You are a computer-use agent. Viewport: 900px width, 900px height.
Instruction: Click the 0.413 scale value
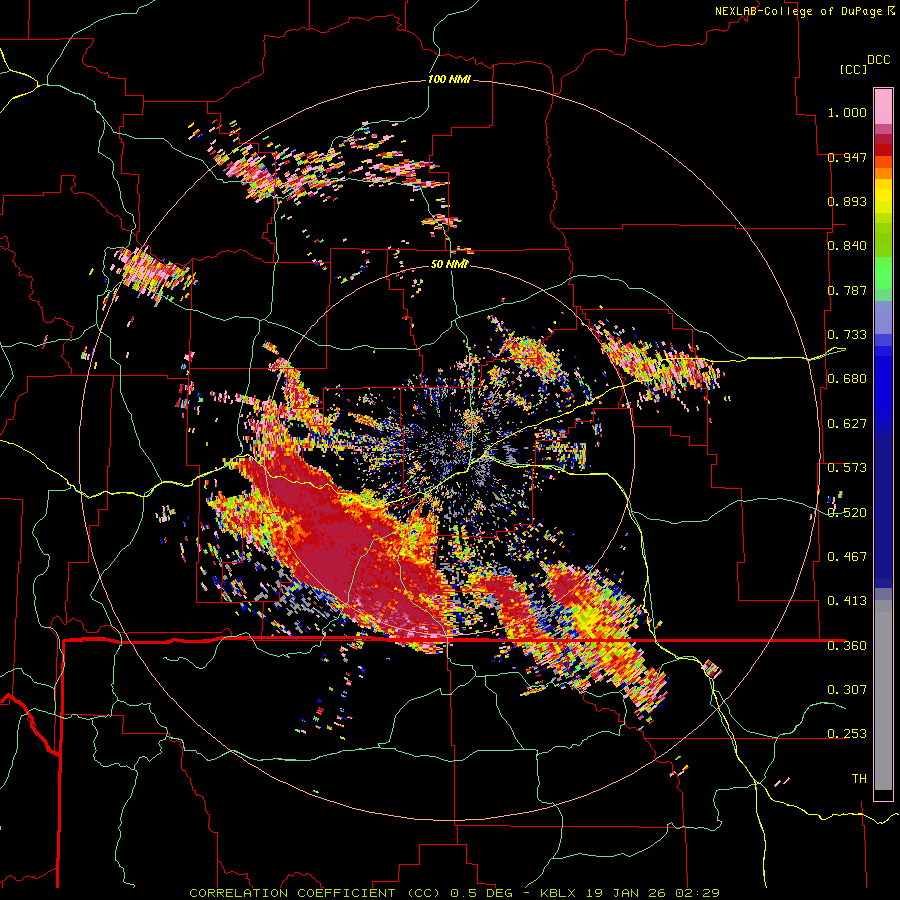click(x=847, y=601)
